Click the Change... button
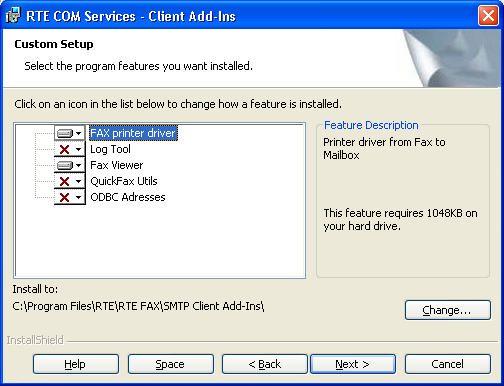Image resolution: width=504 pixels, height=386 pixels. point(448,310)
